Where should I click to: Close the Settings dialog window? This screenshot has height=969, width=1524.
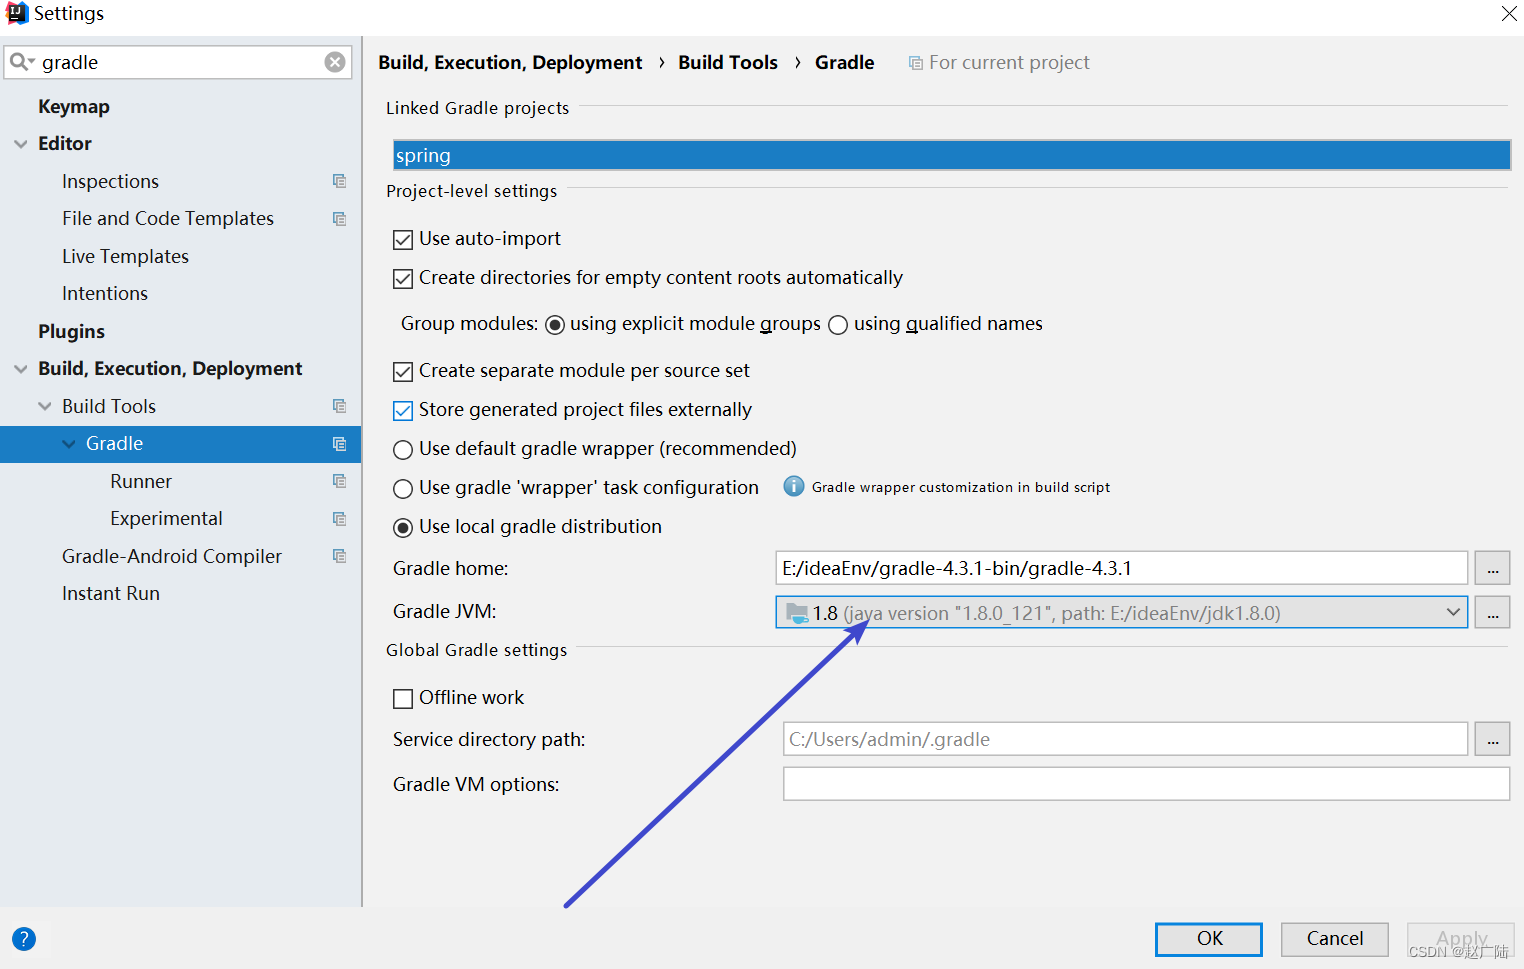coord(1508,14)
